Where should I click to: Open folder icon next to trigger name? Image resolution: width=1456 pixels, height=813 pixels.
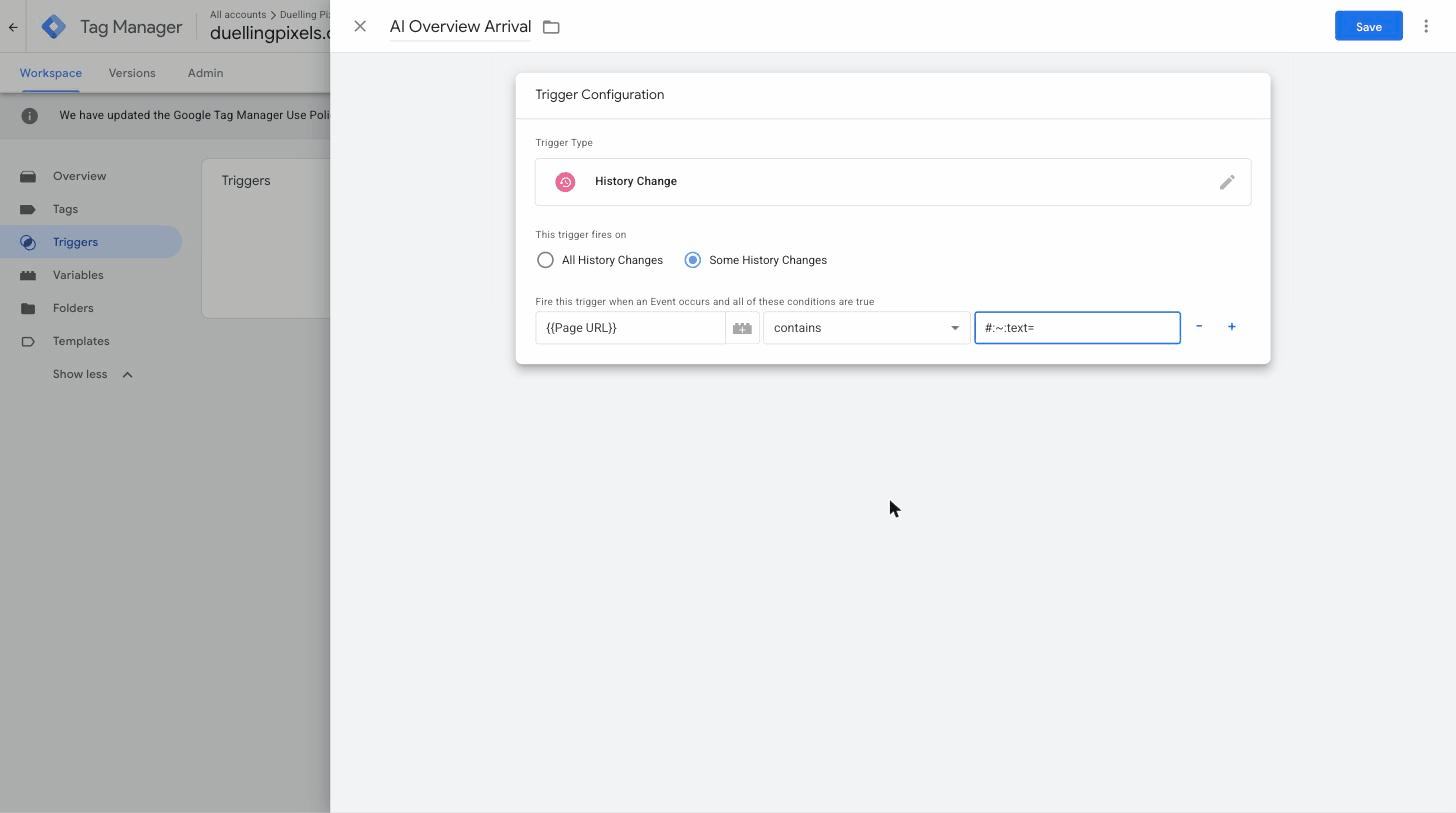pos(551,27)
